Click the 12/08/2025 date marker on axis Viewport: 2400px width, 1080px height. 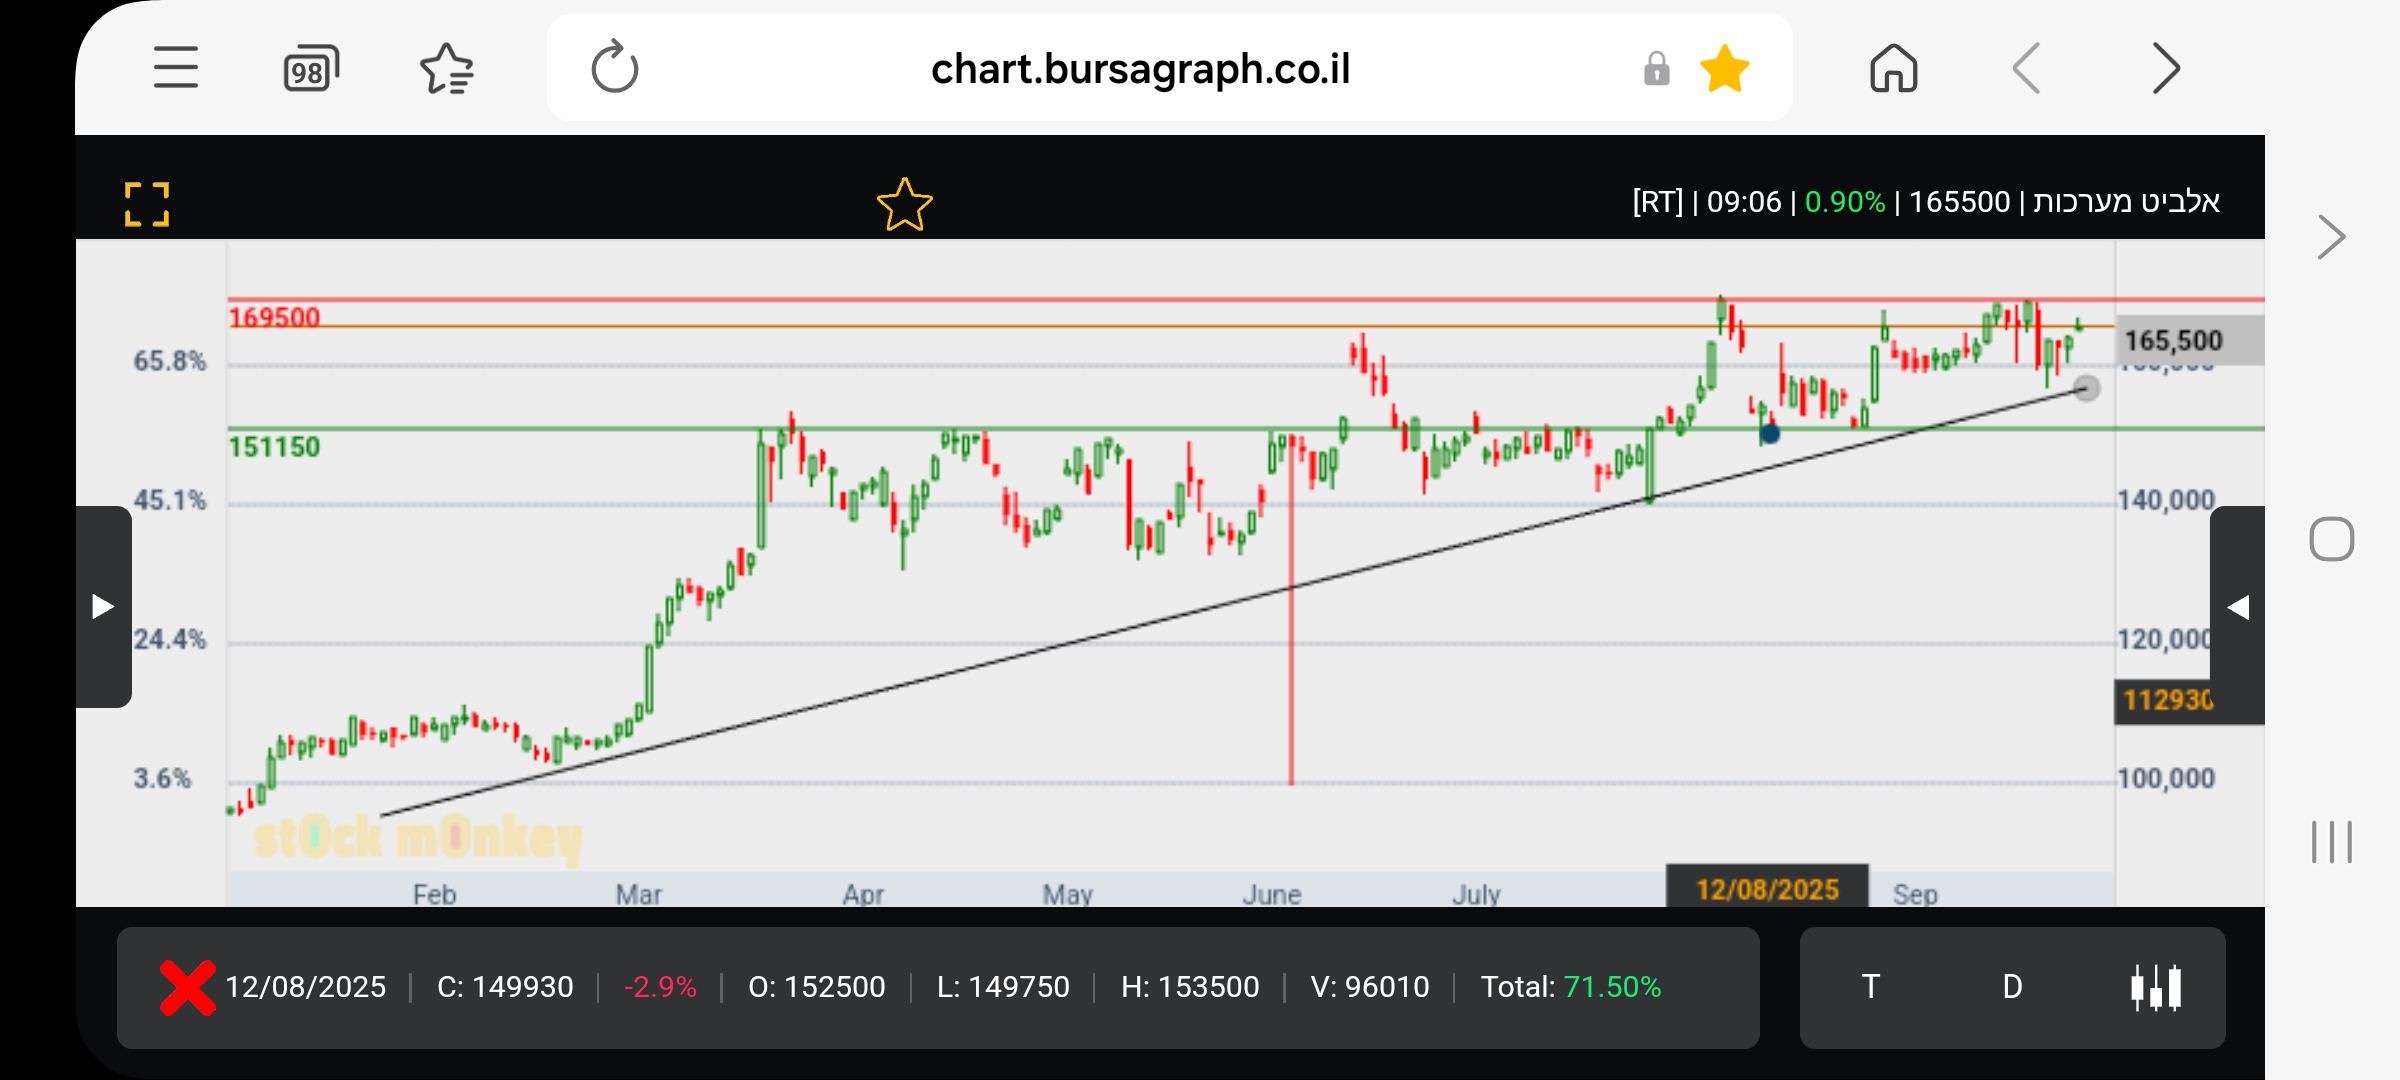1767,889
